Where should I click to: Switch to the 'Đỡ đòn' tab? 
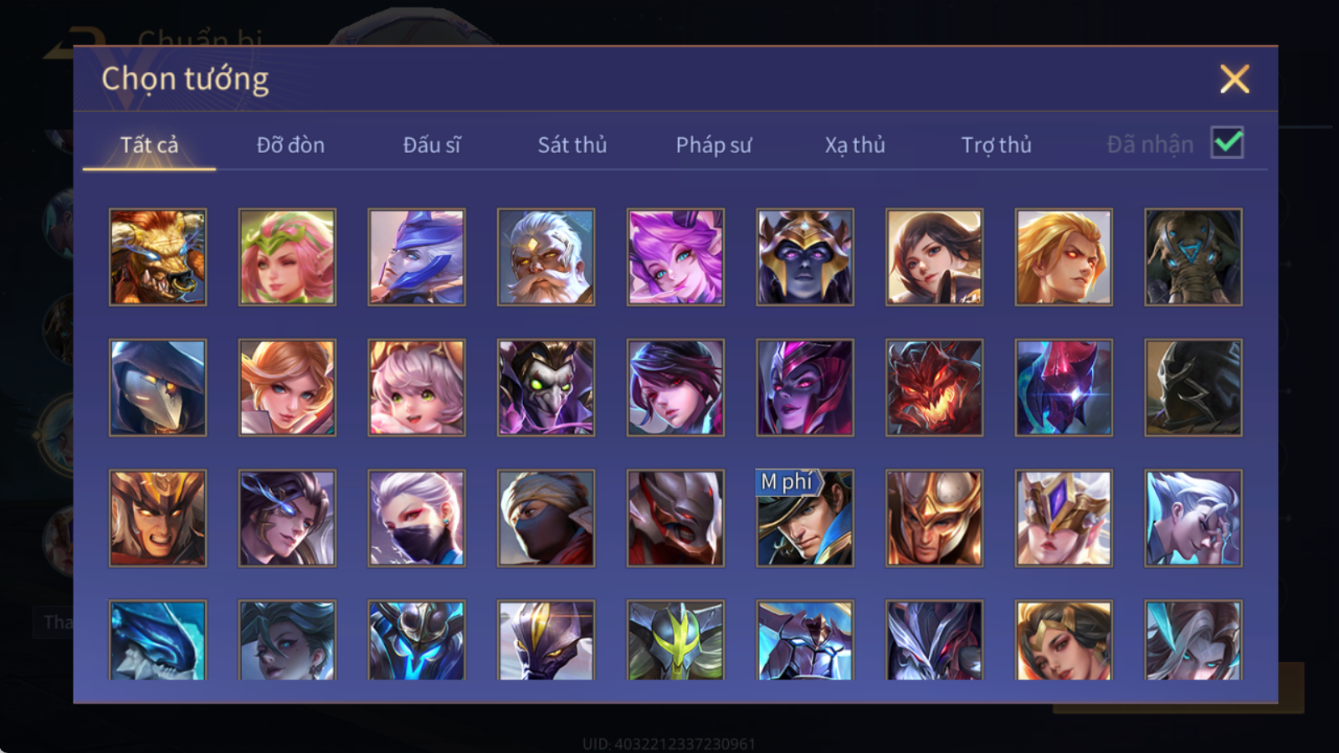click(x=291, y=145)
